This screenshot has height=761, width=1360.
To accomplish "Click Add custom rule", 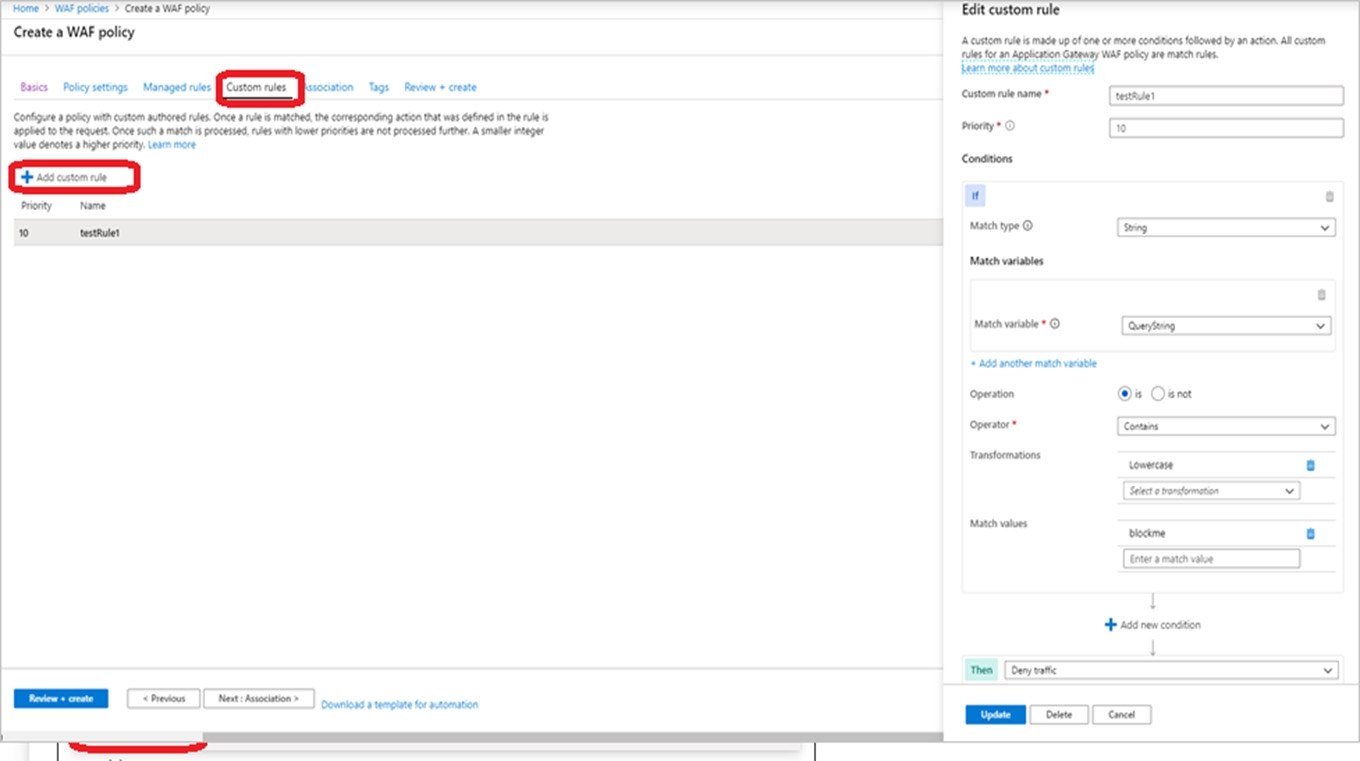I will click(x=64, y=177).
